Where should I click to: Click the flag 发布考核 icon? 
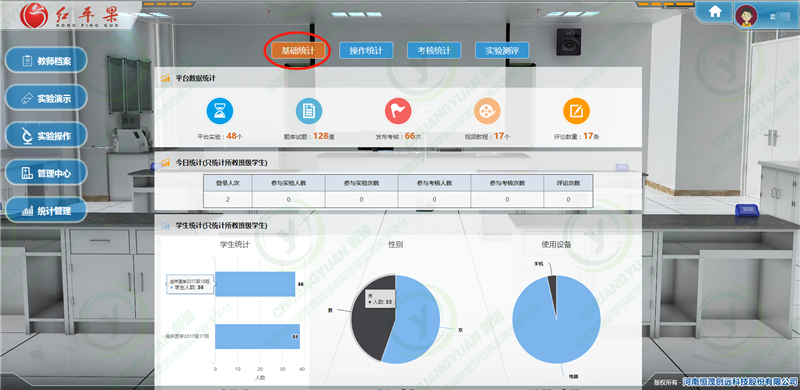pyautogui.click(x=398, y=111)
